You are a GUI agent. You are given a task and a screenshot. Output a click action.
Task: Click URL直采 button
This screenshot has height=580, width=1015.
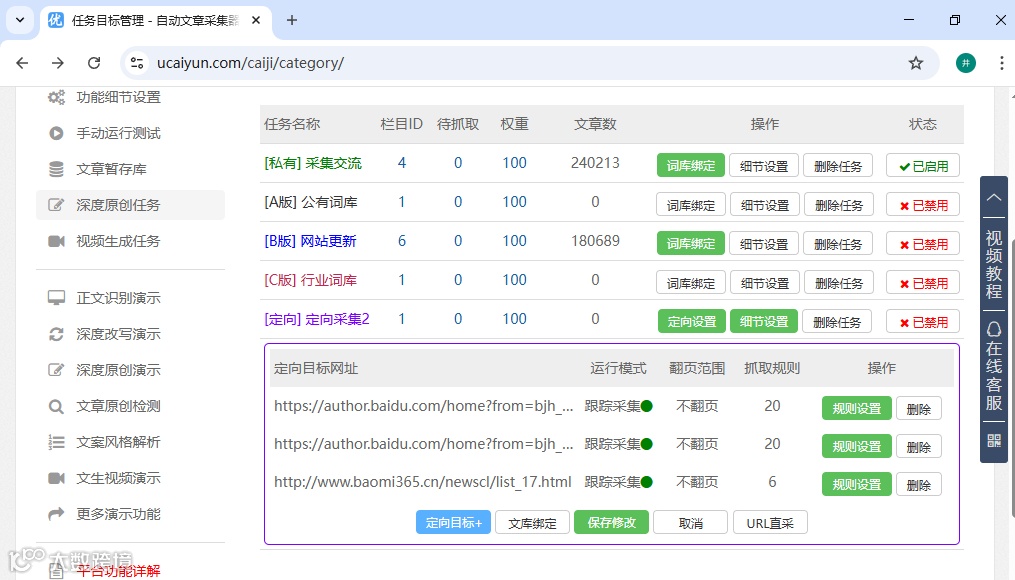coord(770,523)
